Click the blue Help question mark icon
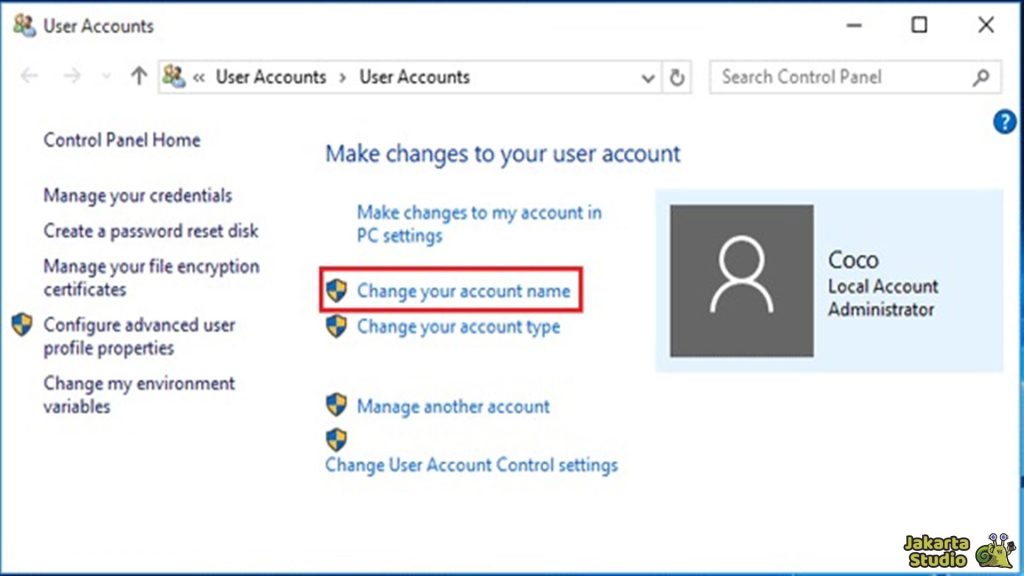Image resolution: width=1024 pixels, height=576 pixels. pos(1004,121)
